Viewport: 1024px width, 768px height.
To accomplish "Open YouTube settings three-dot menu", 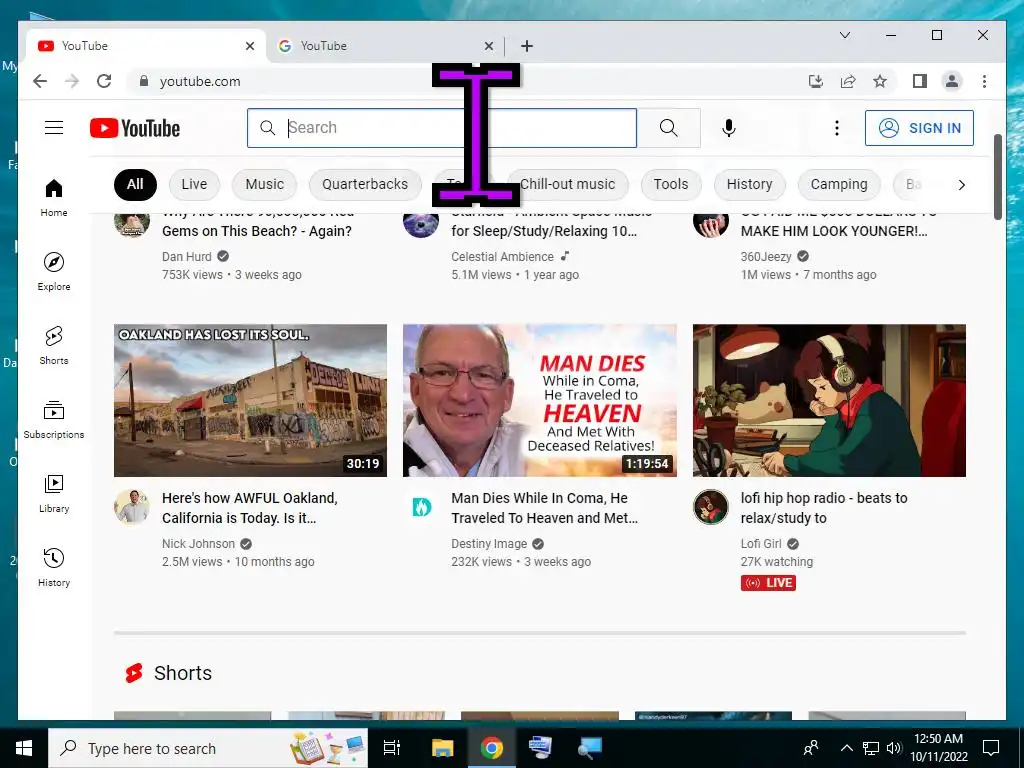I will [837, 127].
